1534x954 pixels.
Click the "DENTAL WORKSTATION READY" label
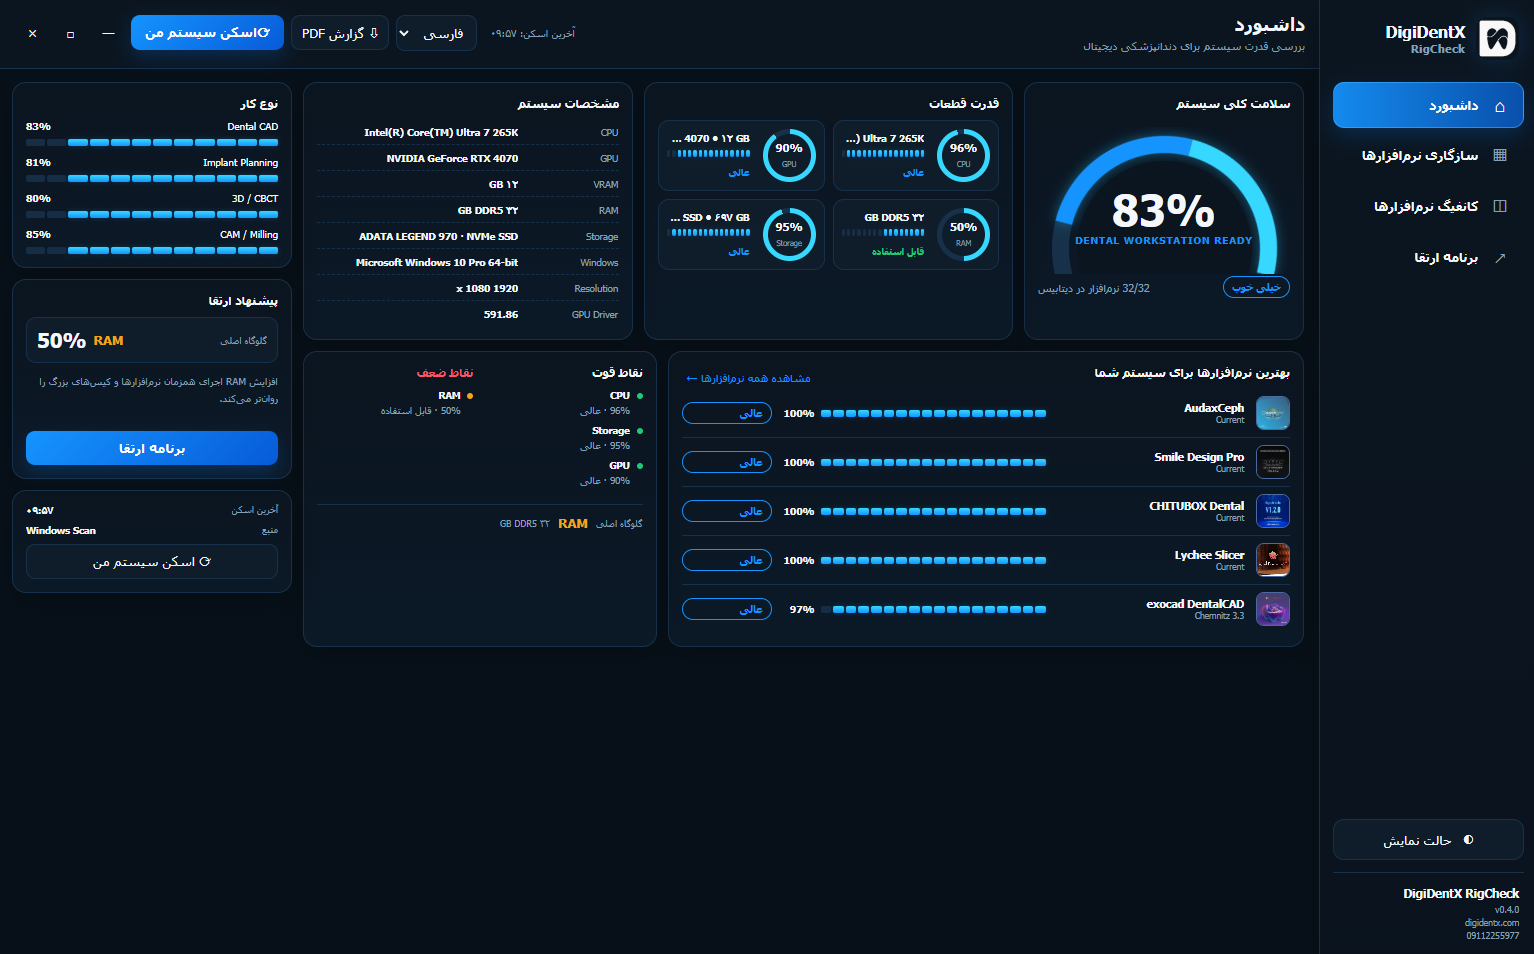pos(1164,241)
